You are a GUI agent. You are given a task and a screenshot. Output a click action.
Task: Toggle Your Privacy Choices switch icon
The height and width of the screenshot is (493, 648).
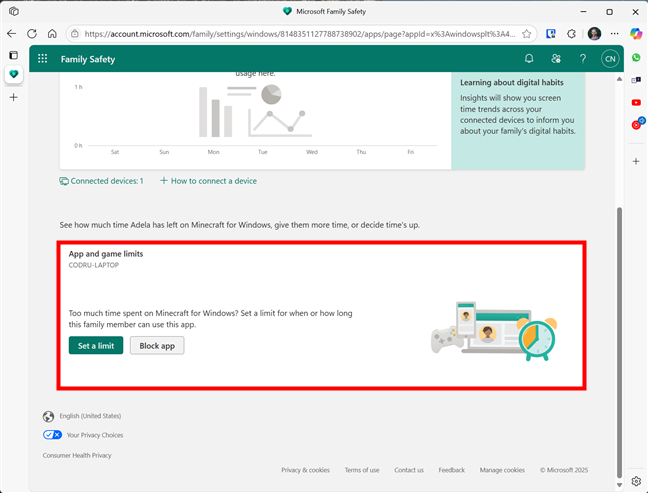(52, 435)
